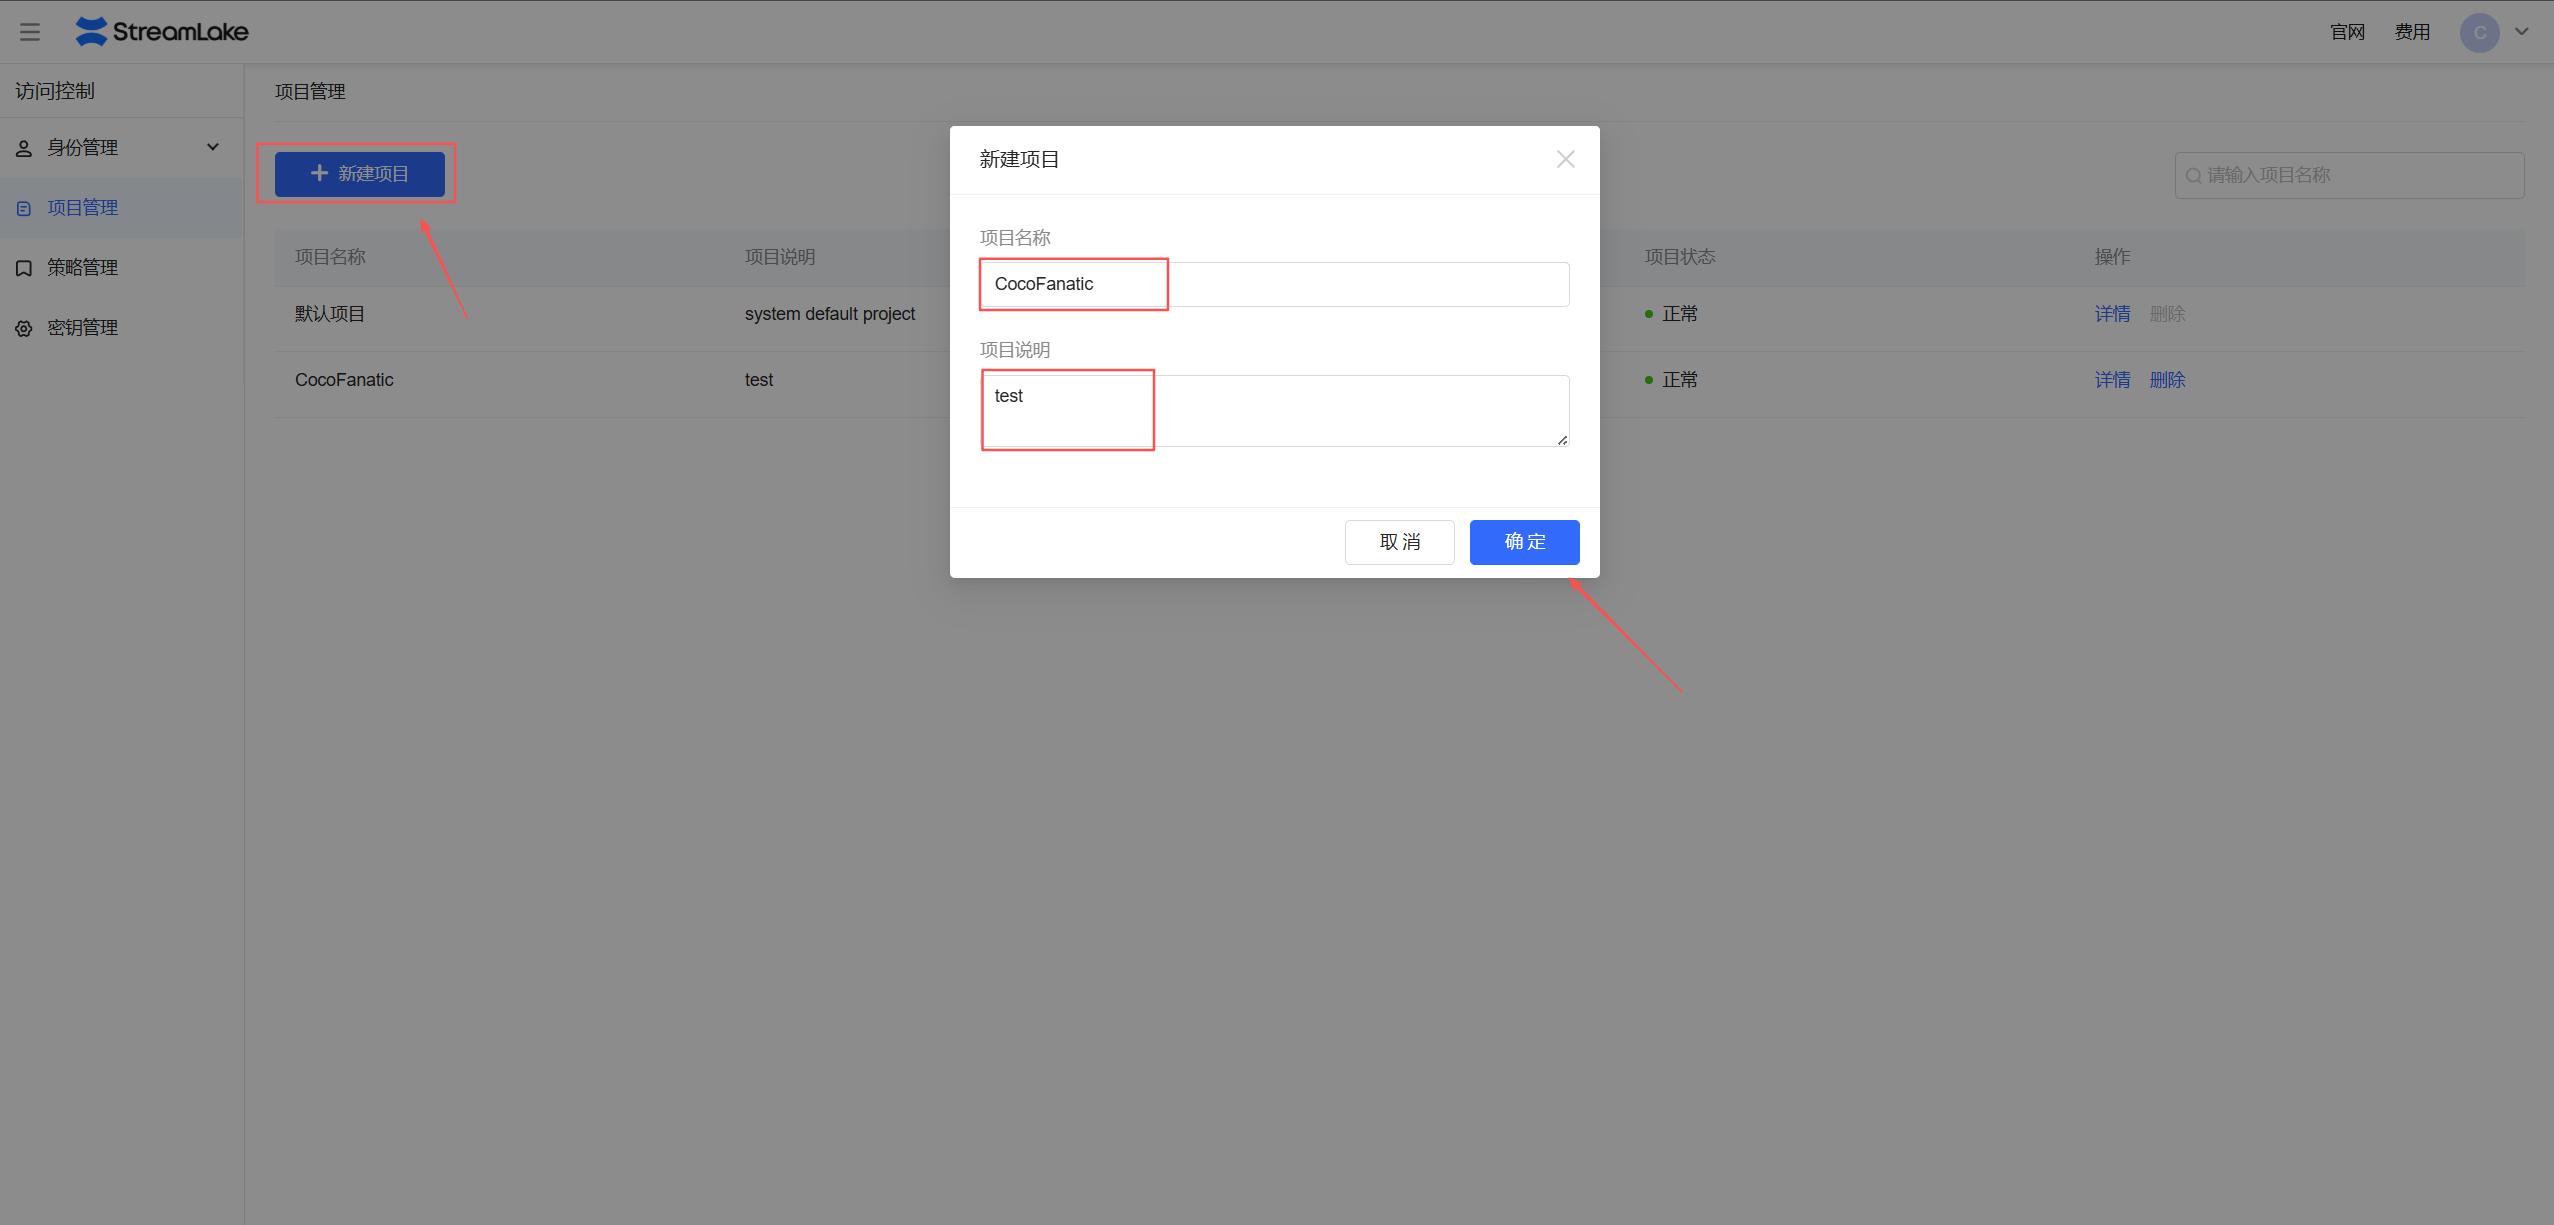Click the 密钥管理 gear icon
Screen dimensions: 2554x1225
[x=24, y=328]
